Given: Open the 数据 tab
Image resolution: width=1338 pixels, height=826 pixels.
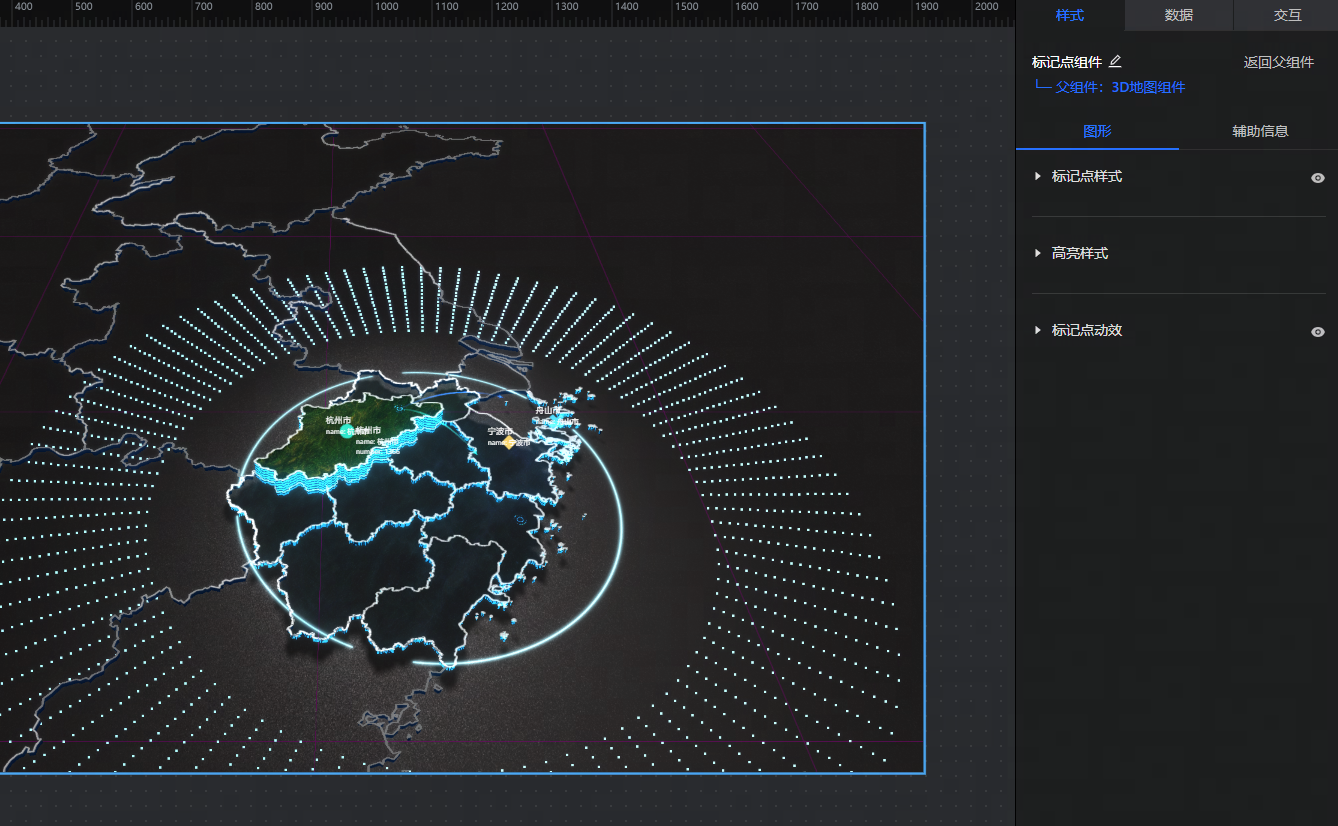Looking at the screenshot, I should coord(1178,15).
